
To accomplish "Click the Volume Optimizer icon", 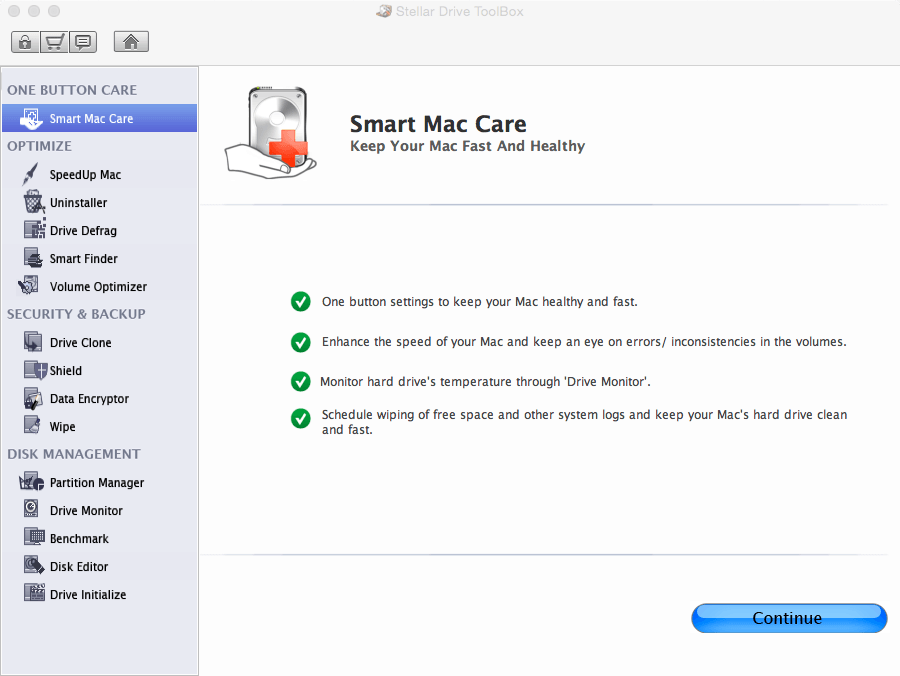I will click(29, 285).
